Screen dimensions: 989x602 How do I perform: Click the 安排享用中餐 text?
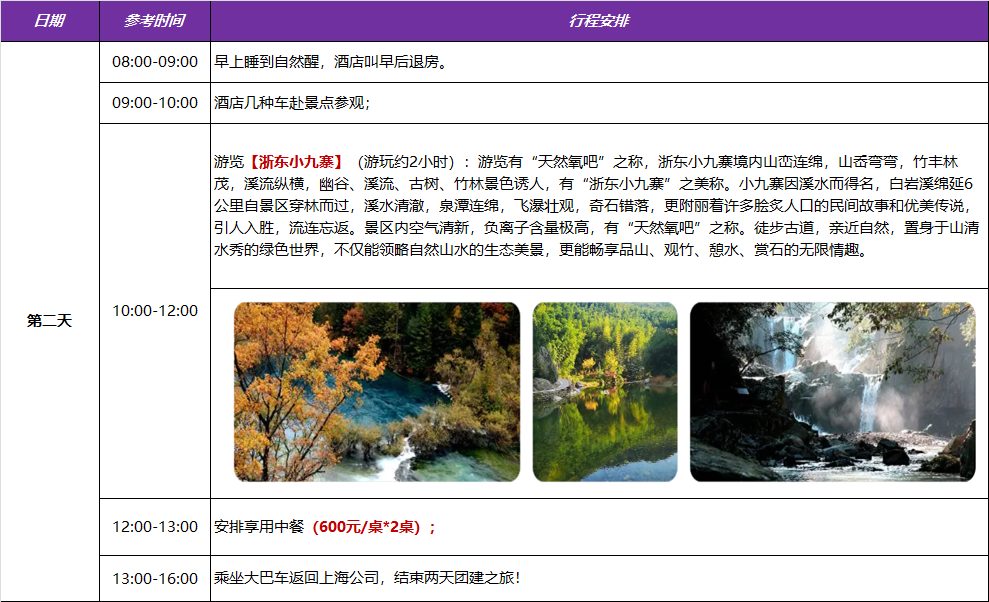[x=259, y=527]
